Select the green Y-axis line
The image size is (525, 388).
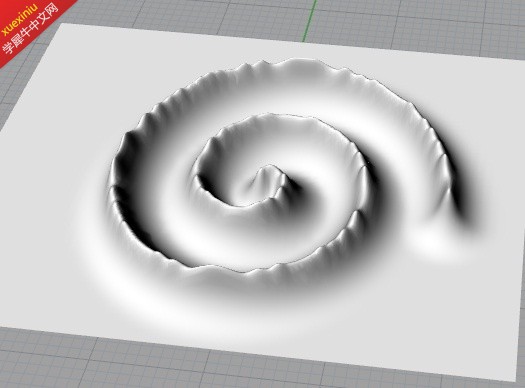pyautogui.click(x=310, y=21)
